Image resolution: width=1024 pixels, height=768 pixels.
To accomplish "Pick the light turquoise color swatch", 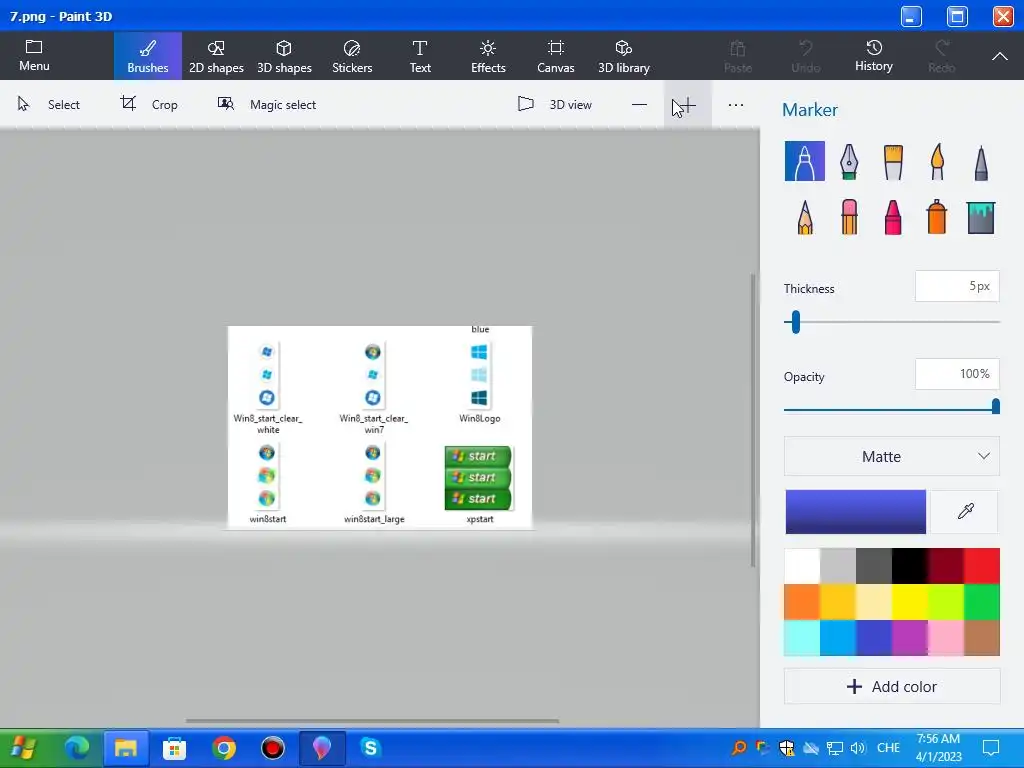I will click(x=802, y=637).
